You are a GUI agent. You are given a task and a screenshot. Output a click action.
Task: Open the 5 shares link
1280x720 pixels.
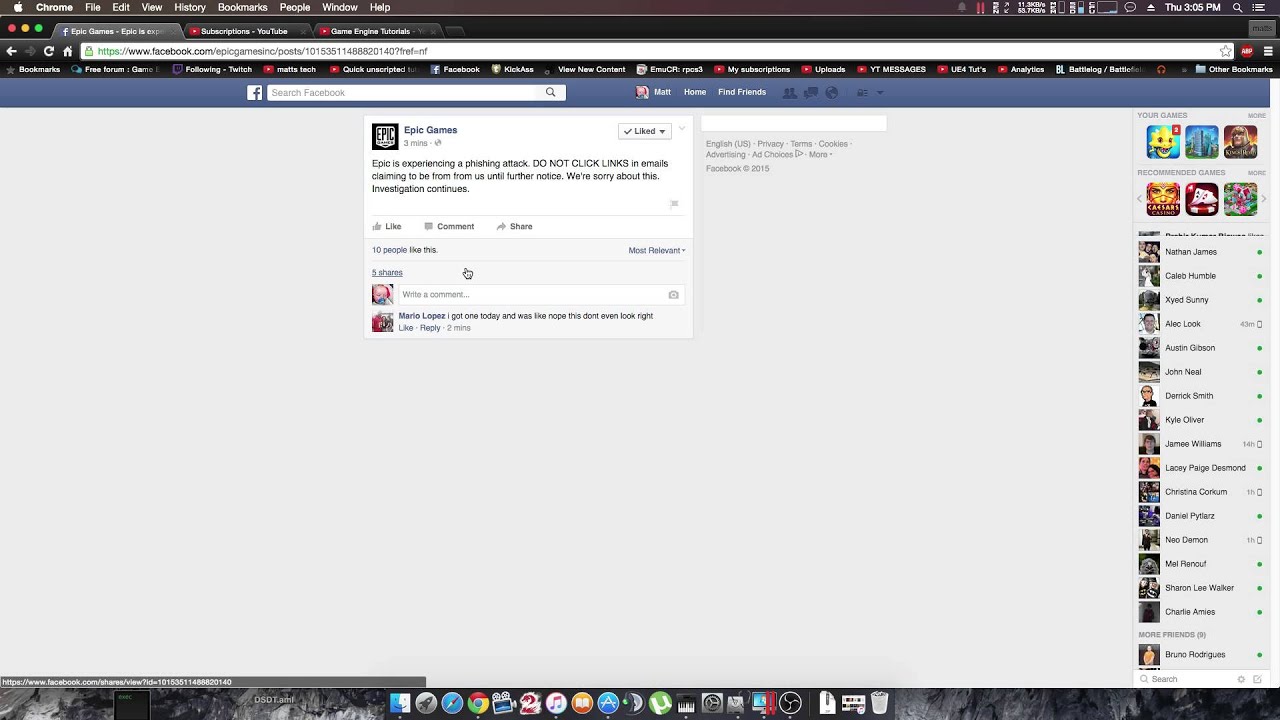click(x=387, y=272)
